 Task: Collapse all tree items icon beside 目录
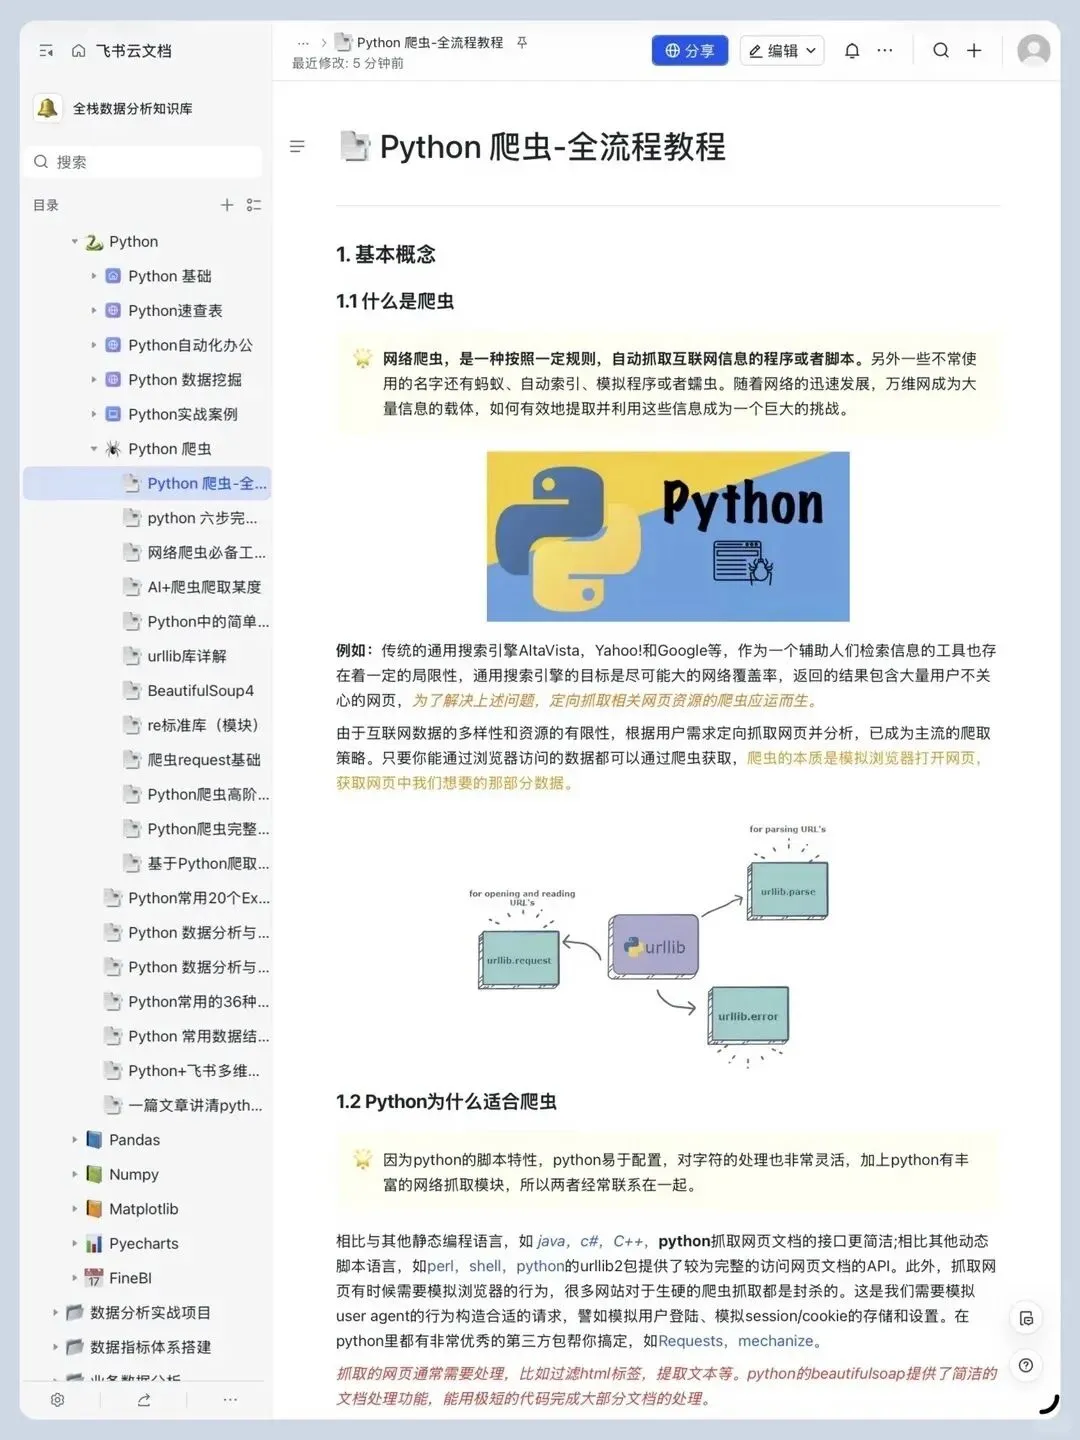[x=254, y=205]
